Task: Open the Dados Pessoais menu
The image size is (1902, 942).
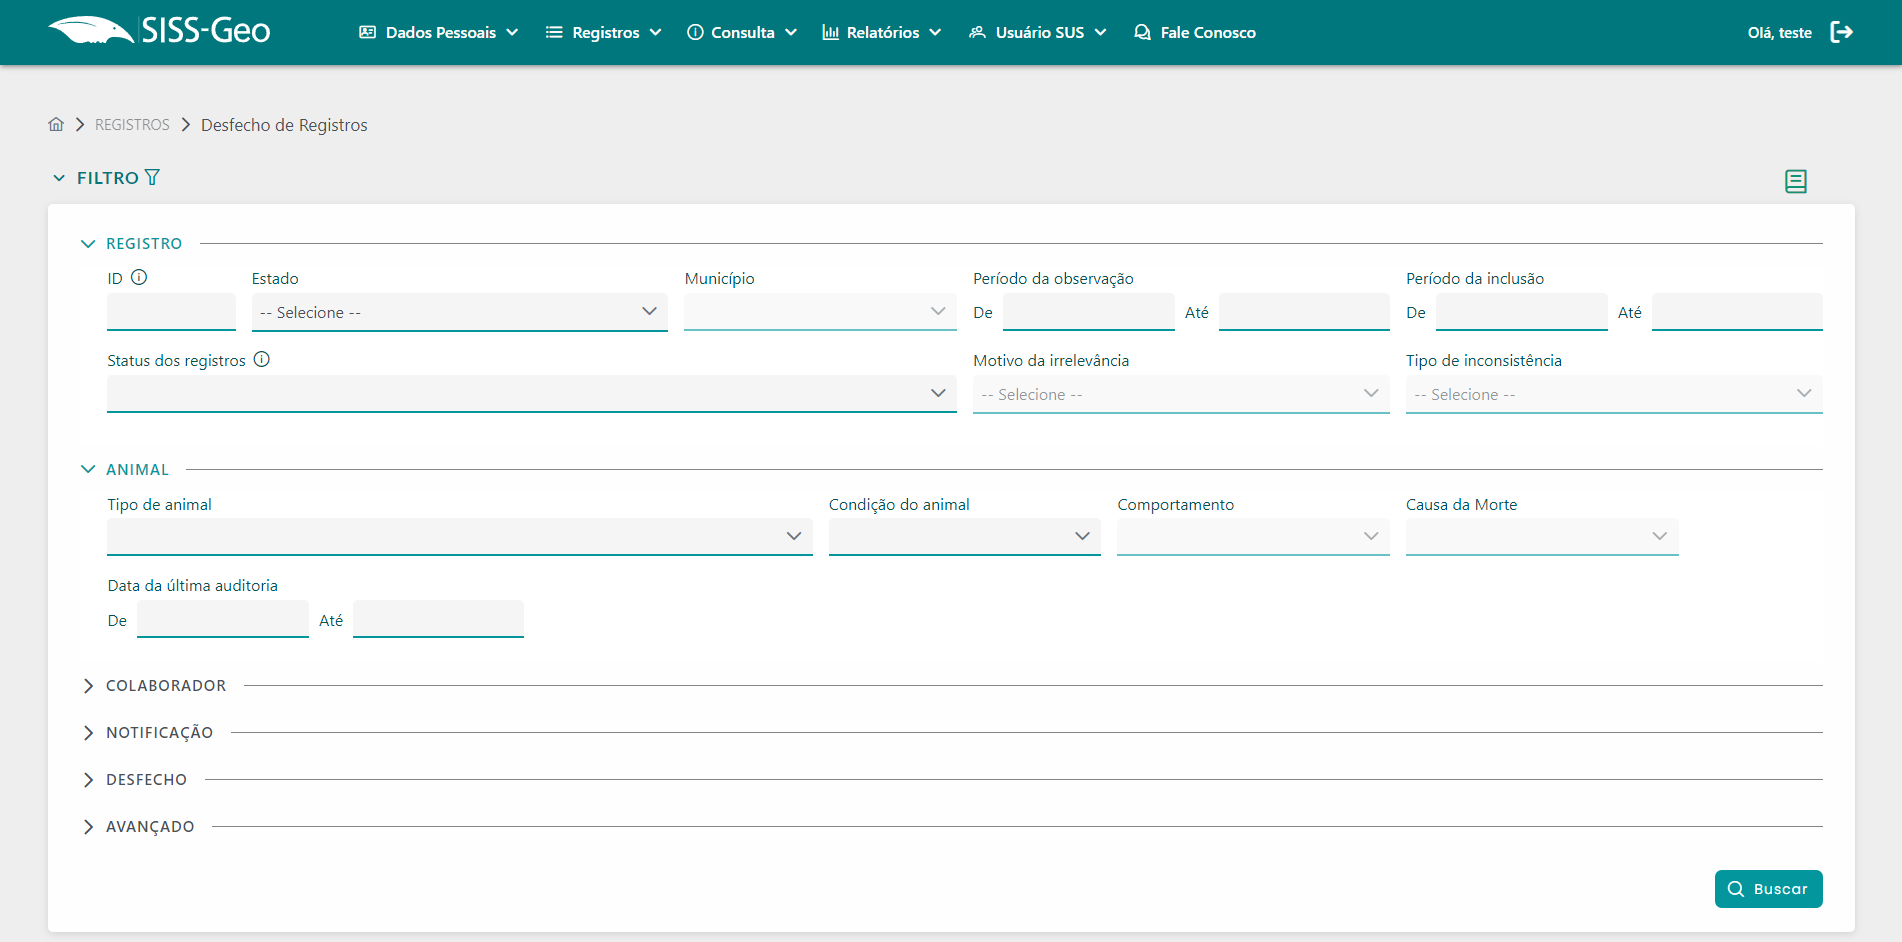Action: (x=439, y=32)
